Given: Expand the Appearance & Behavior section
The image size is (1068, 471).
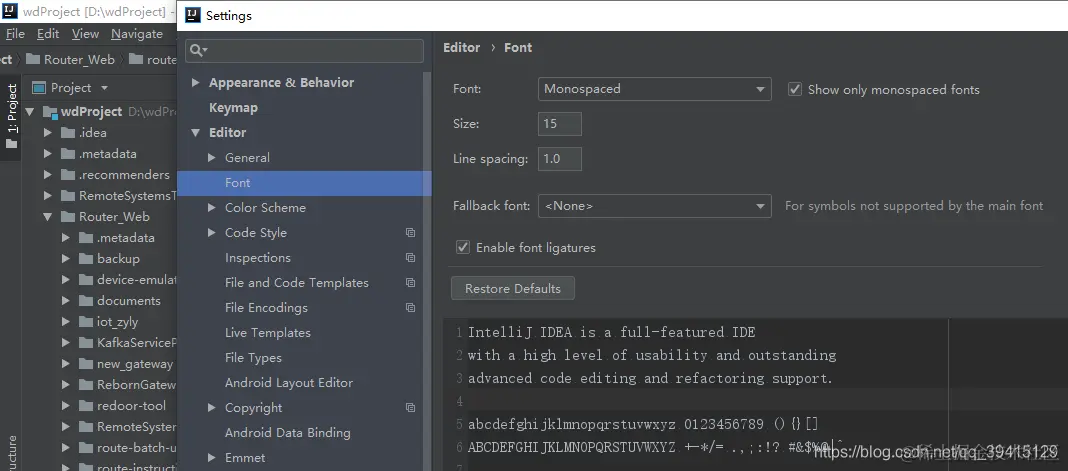Looking at the screenshot, I should [195, 83].
